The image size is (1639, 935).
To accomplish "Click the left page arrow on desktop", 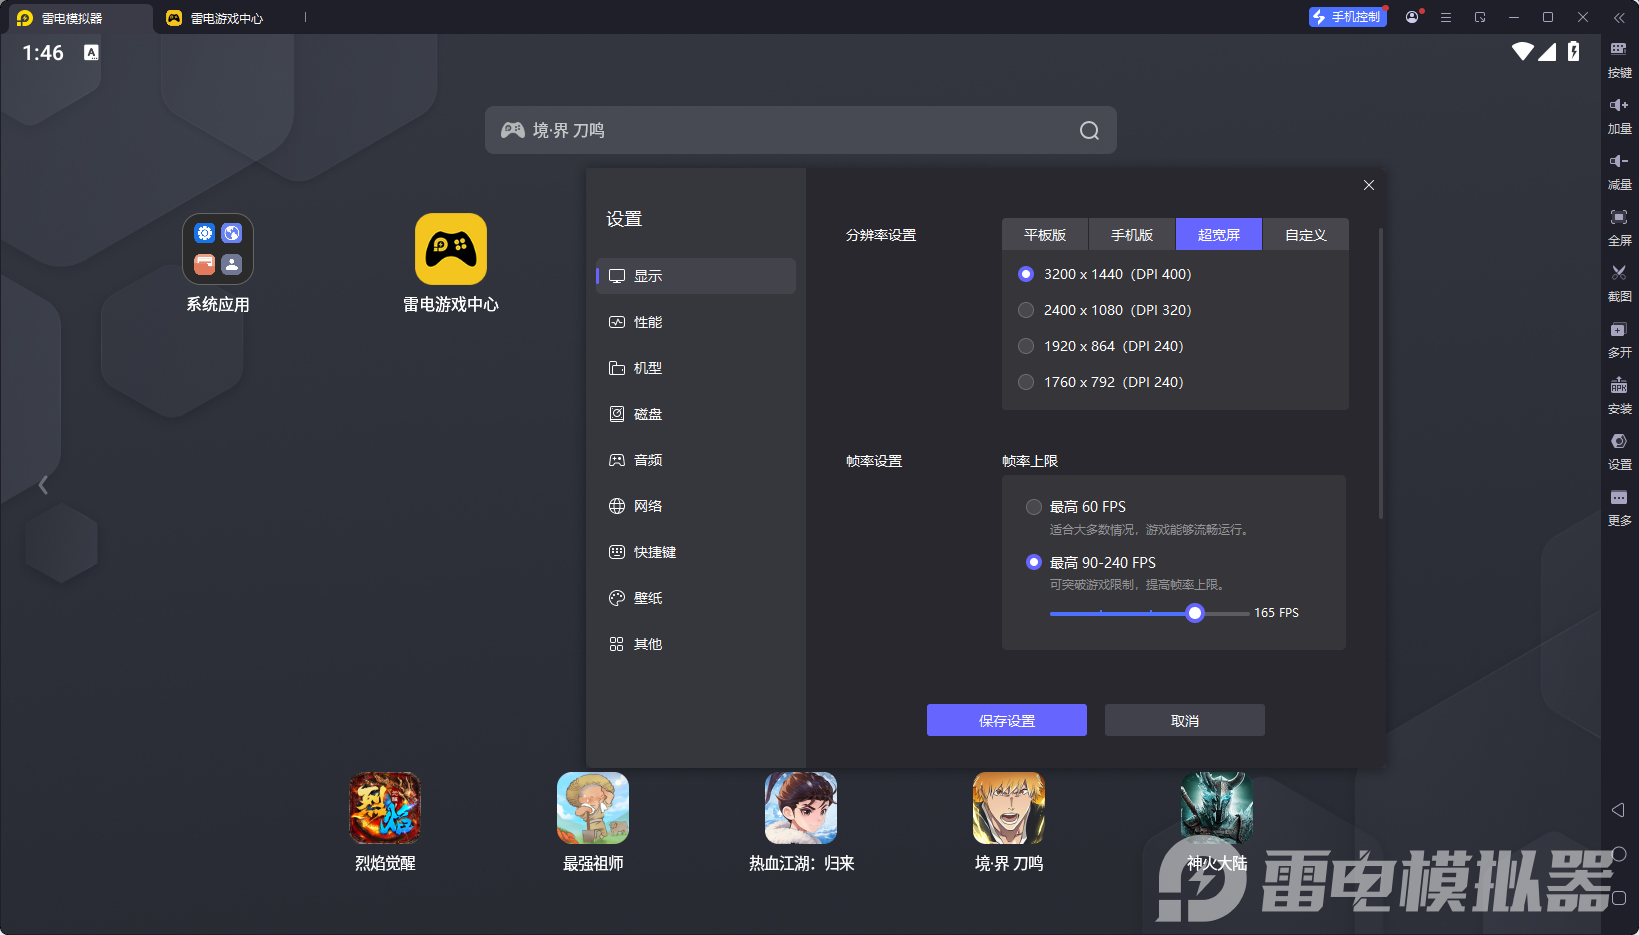I will point(43,485).
